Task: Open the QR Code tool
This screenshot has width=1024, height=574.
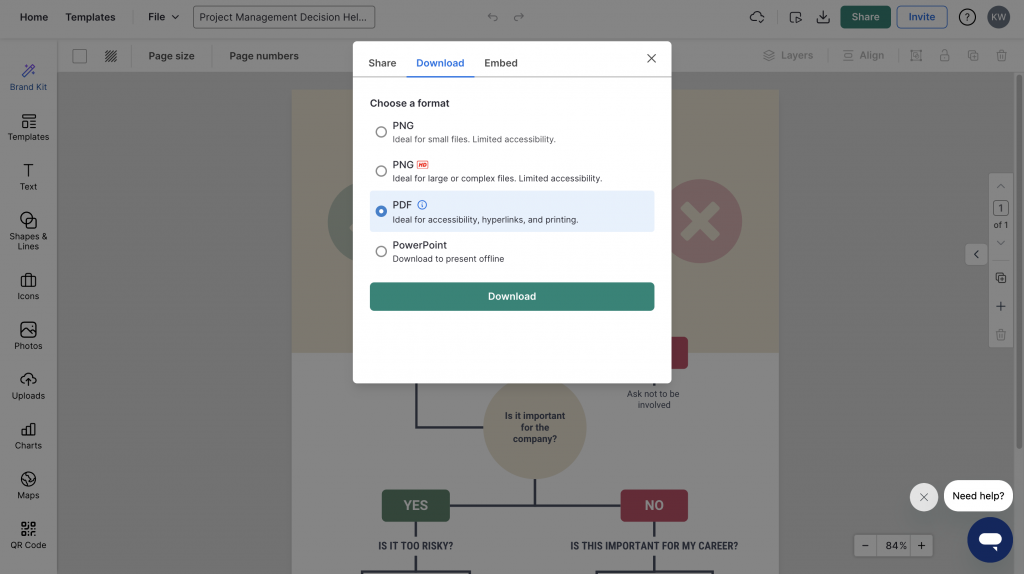Action: 28,534
